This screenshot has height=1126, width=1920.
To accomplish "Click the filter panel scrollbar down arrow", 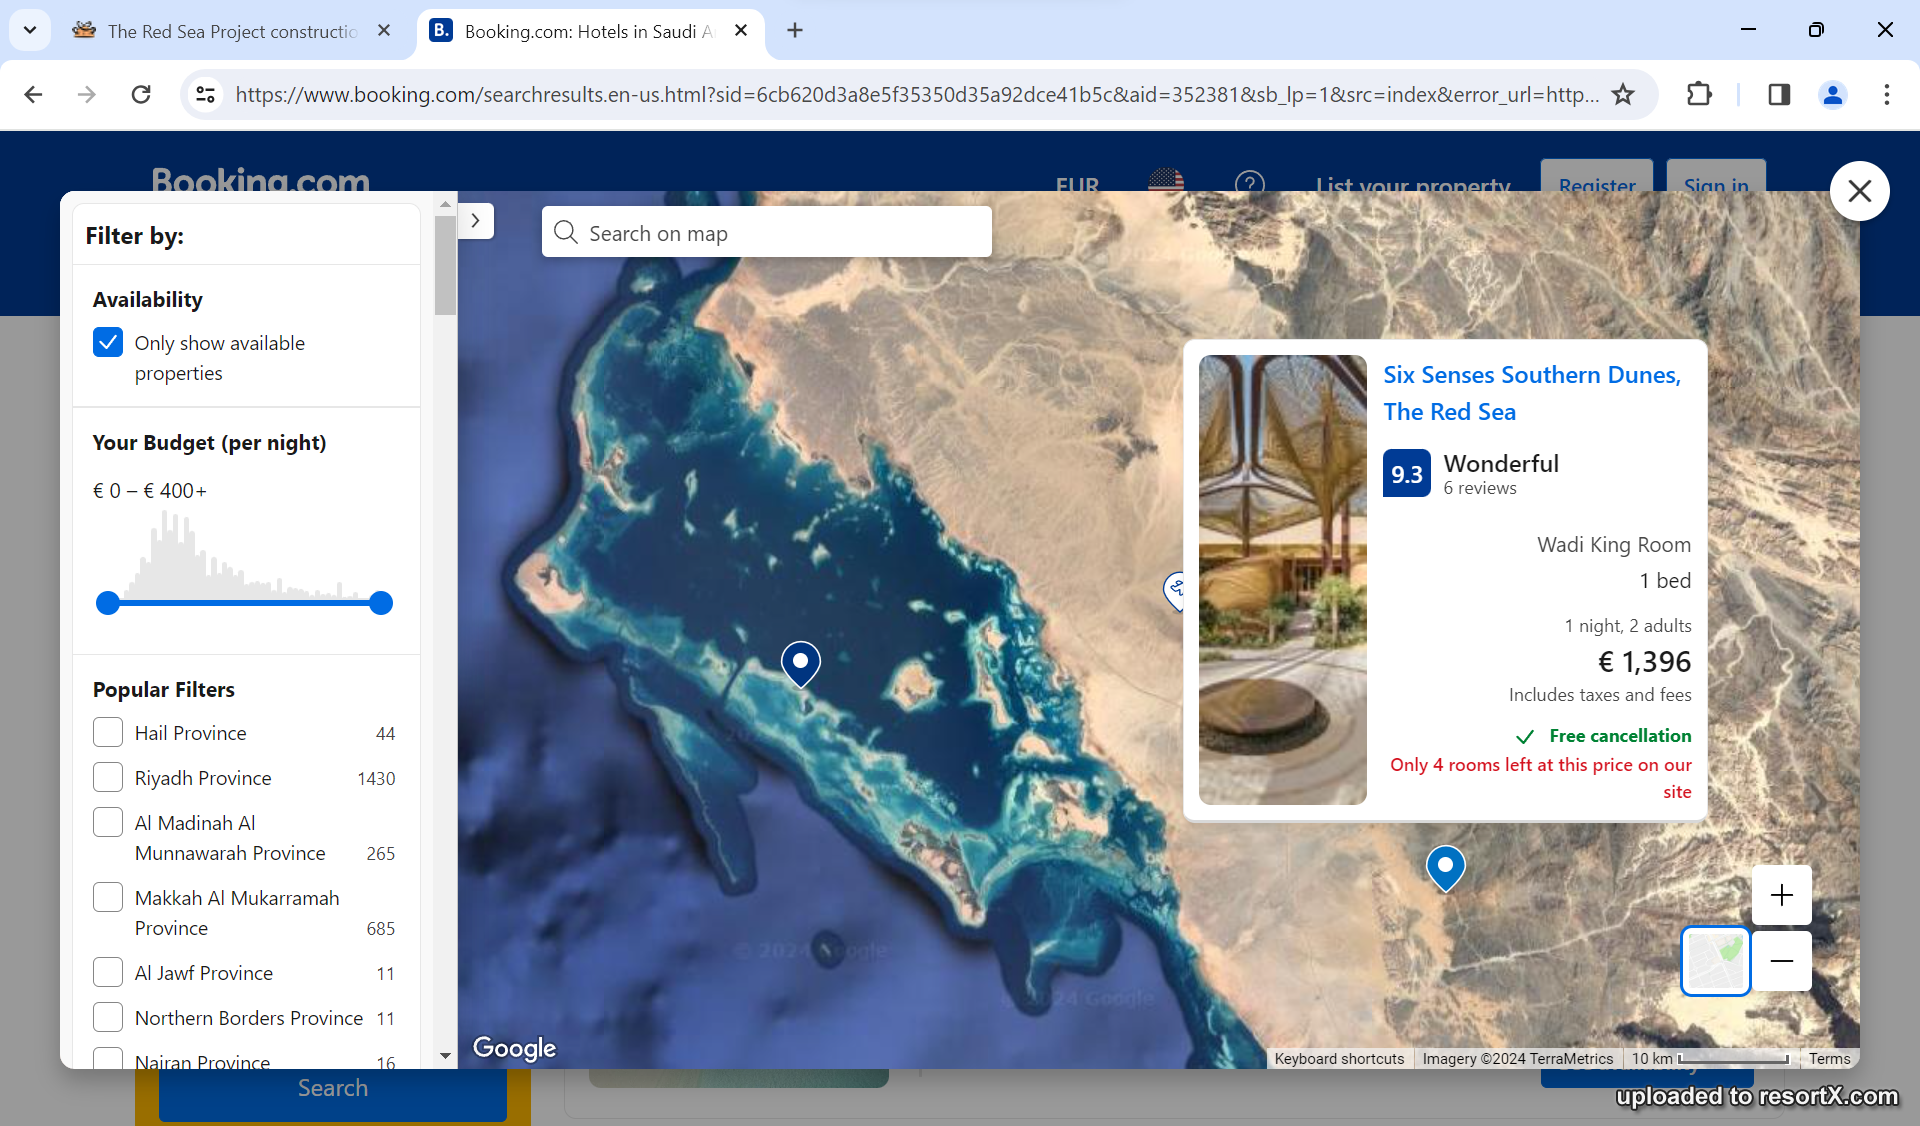I will (x=446, y=1056).
